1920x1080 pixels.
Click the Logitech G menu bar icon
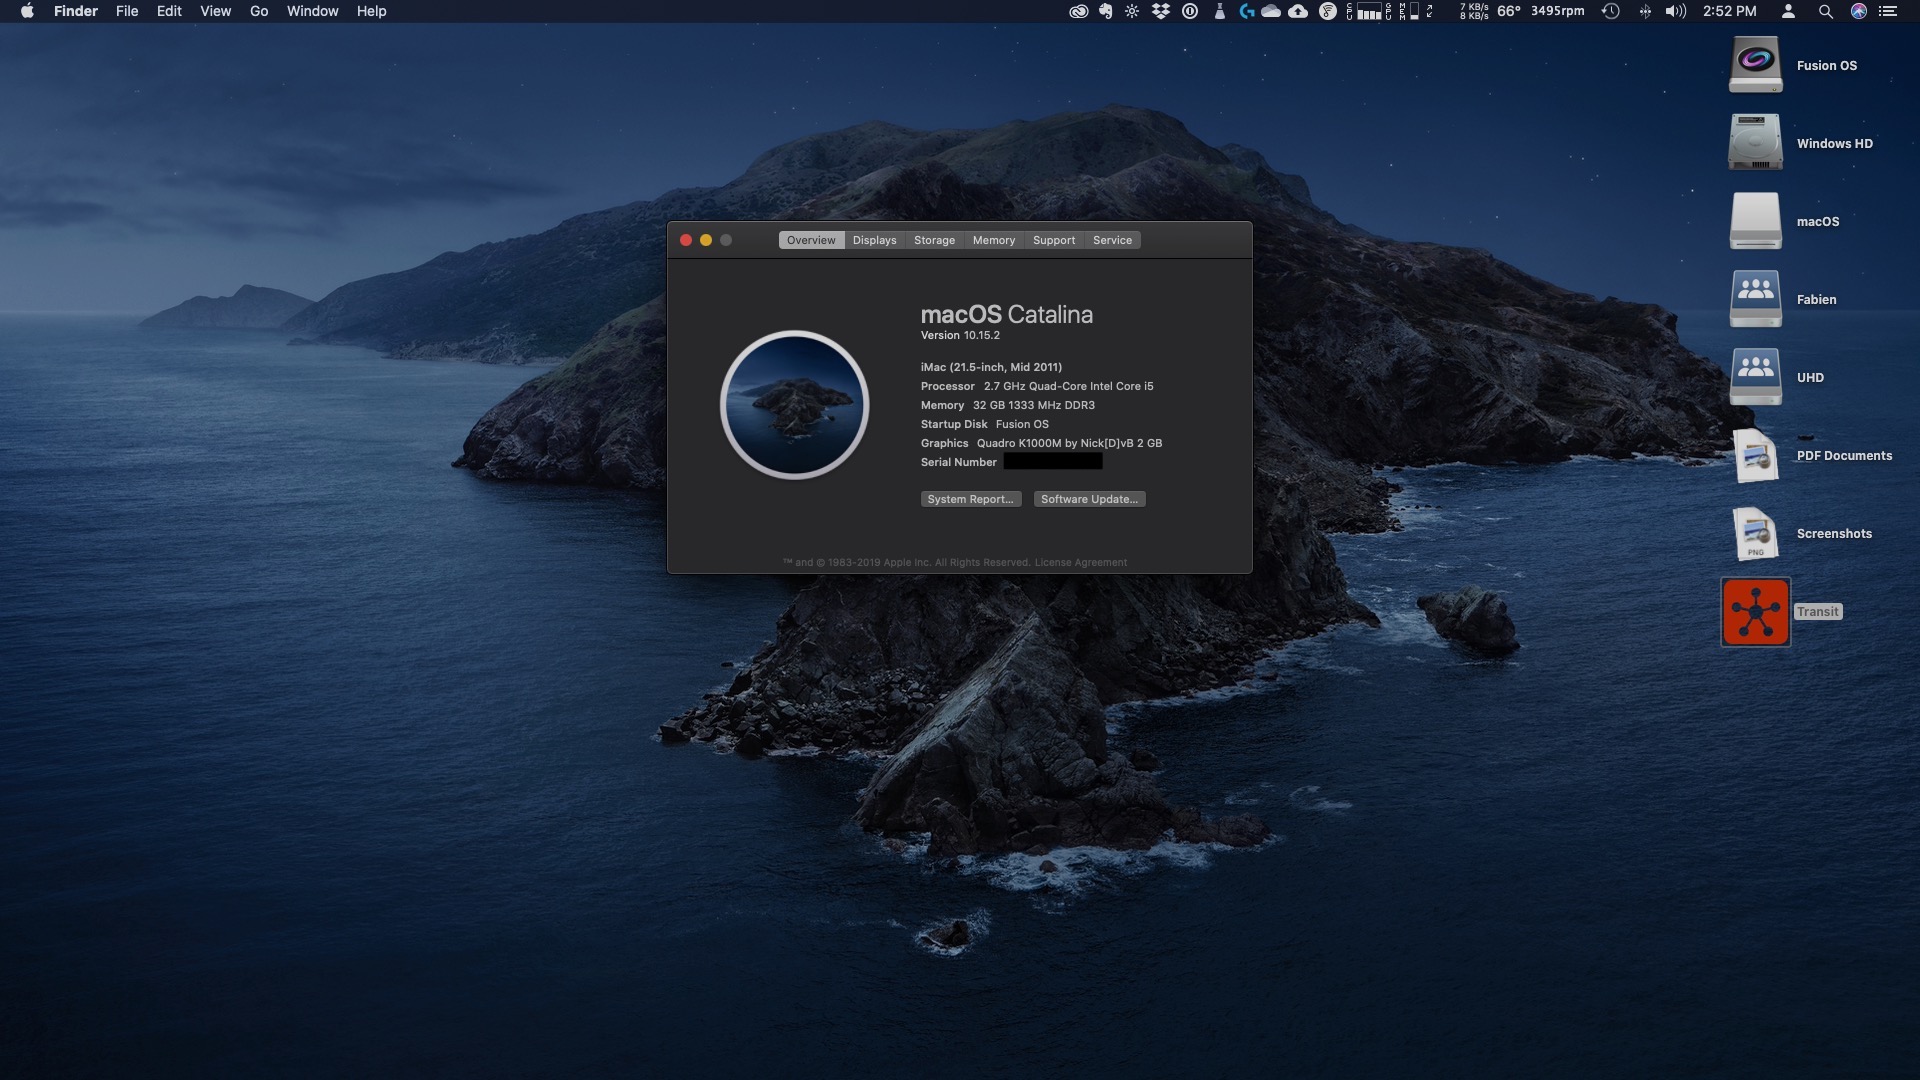[x=1246, y=12]
